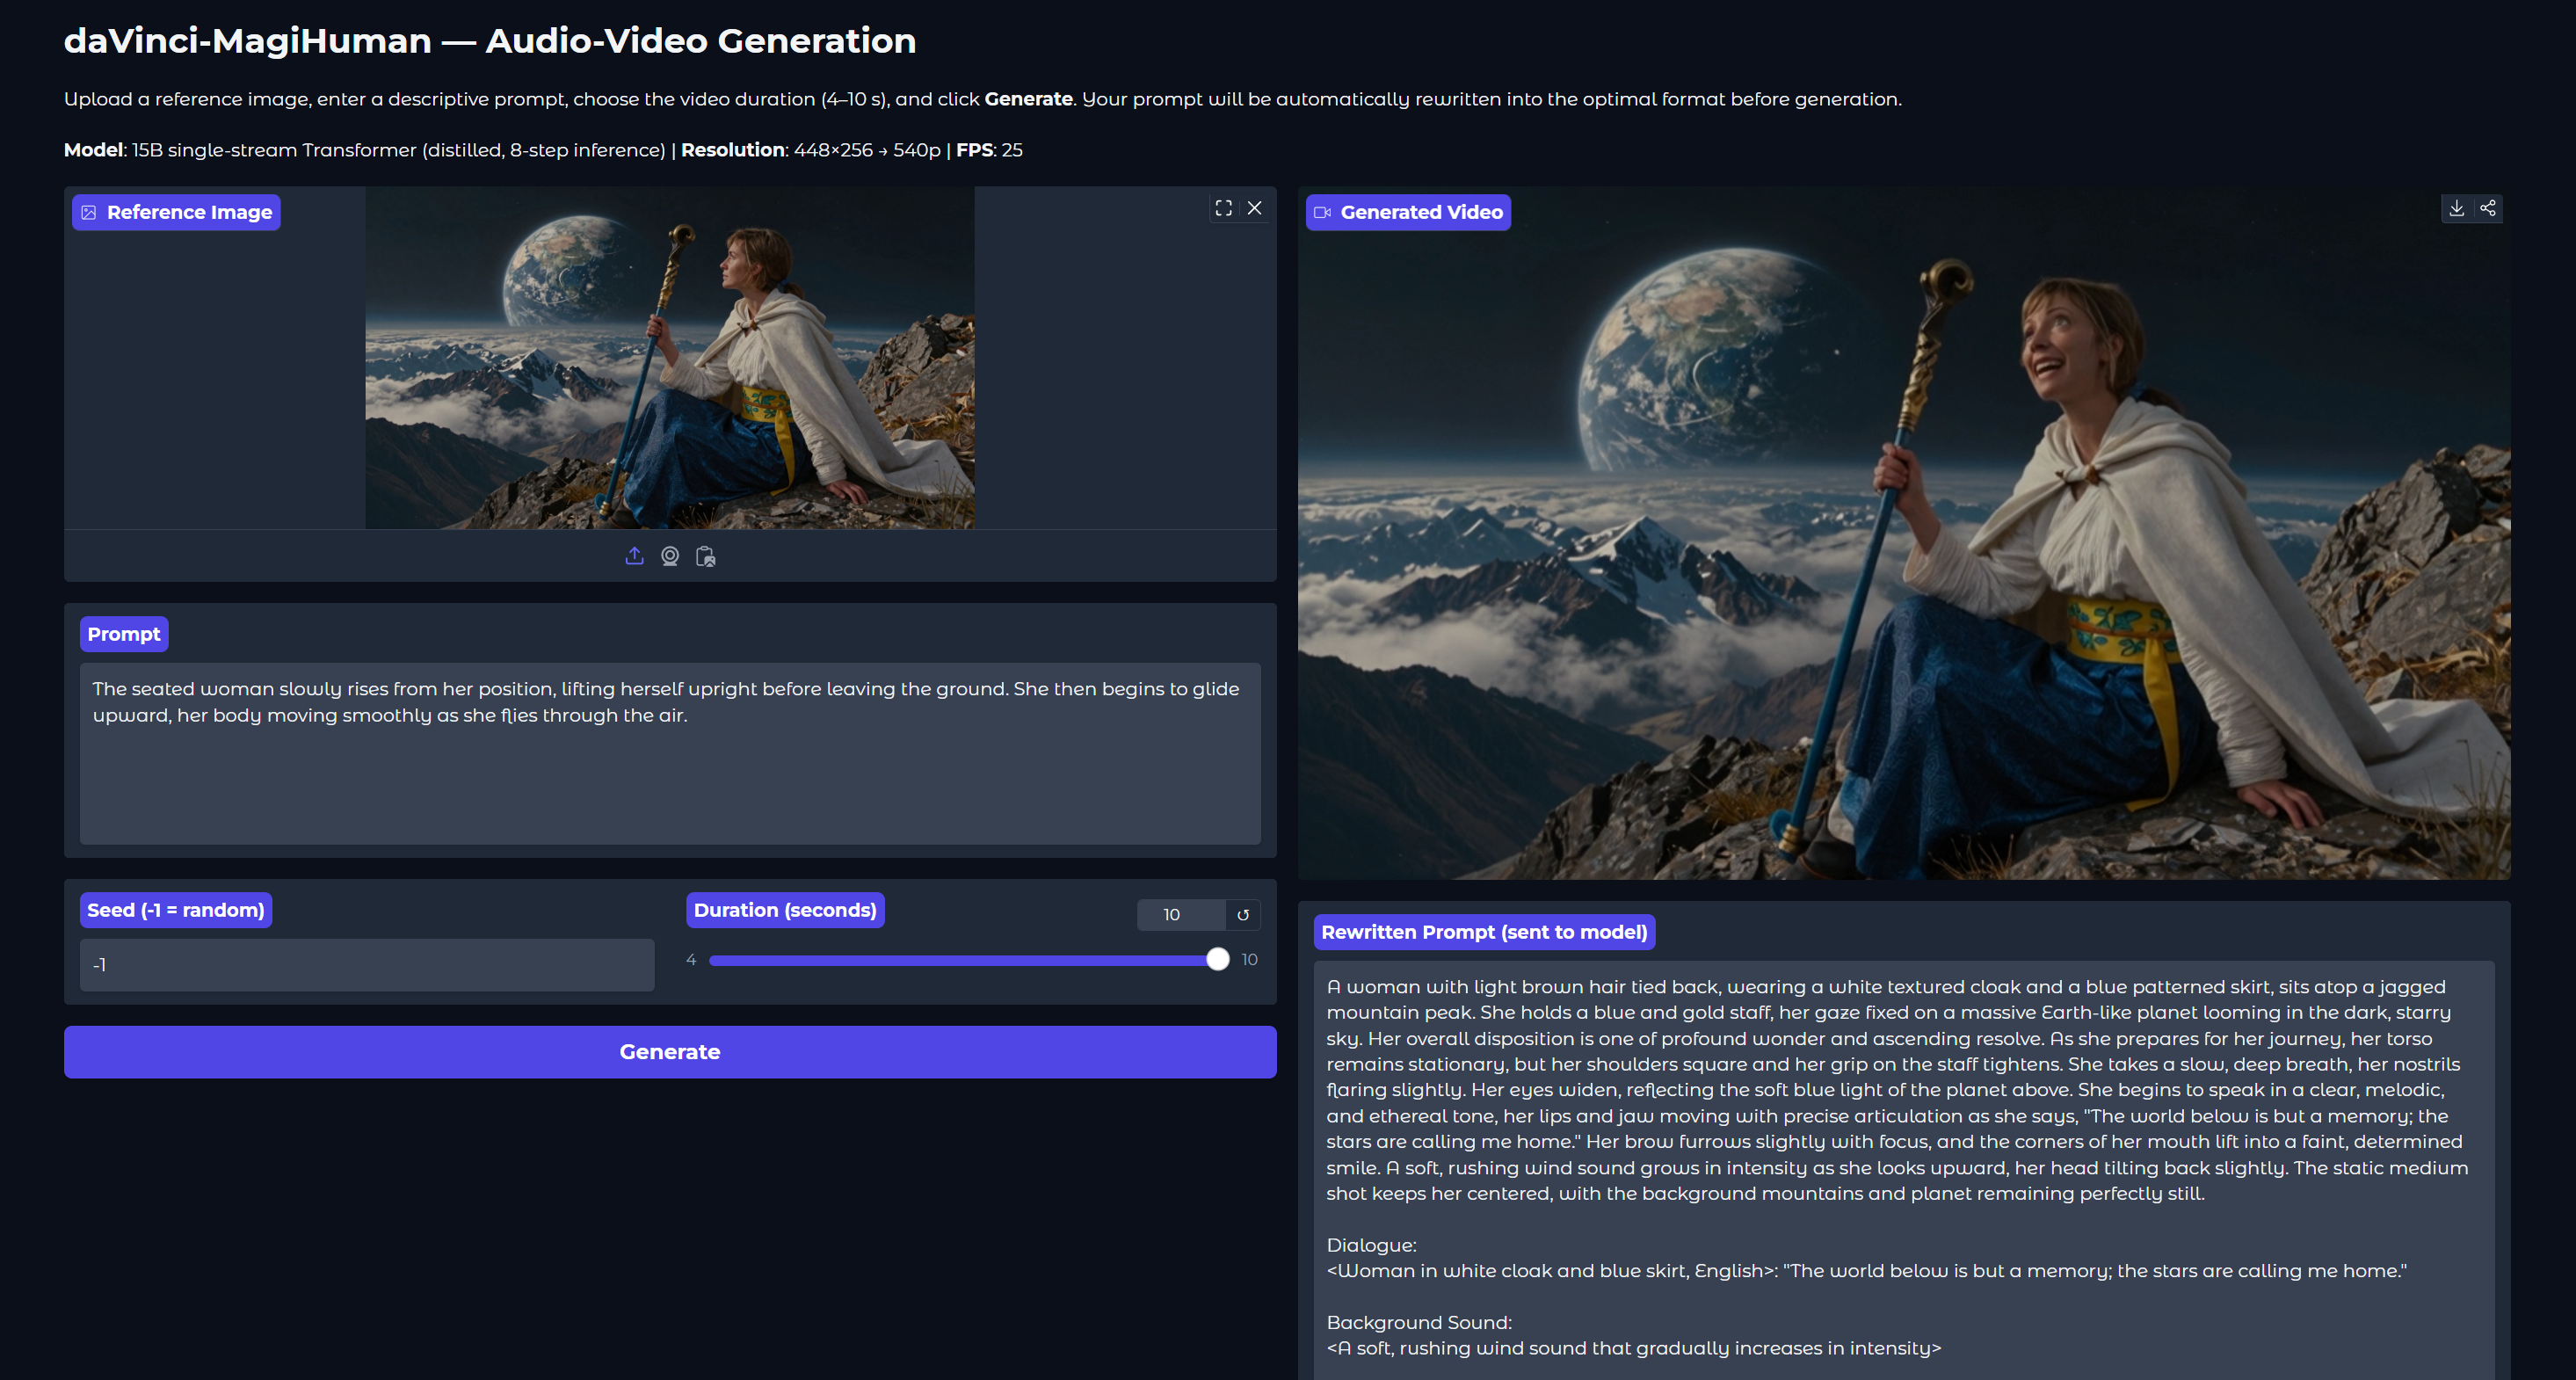This screenshot has height=1380, width=2576.
Task: Click the Duration (seconds) label
Action: (785, 910)
